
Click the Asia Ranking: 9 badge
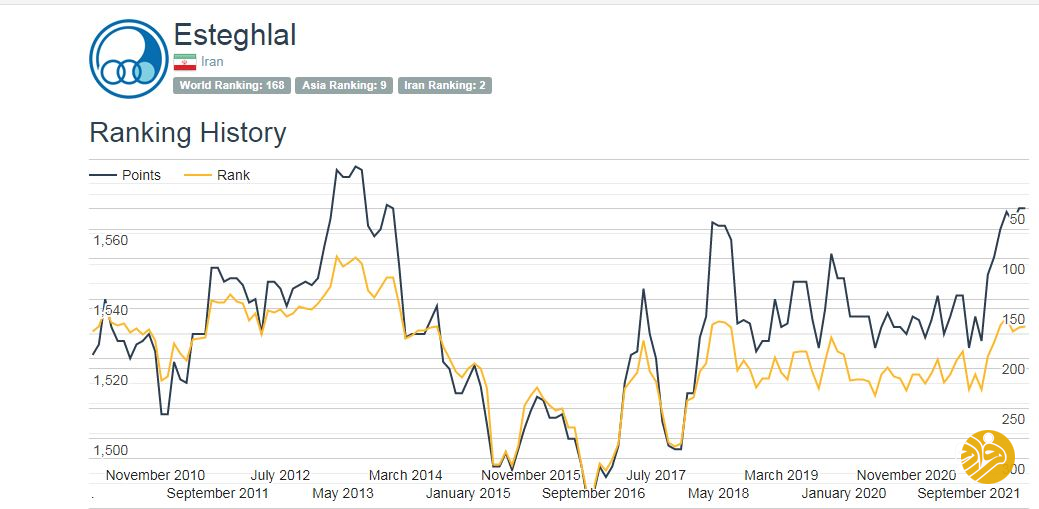pyautogui.click(x=345, y=85)
